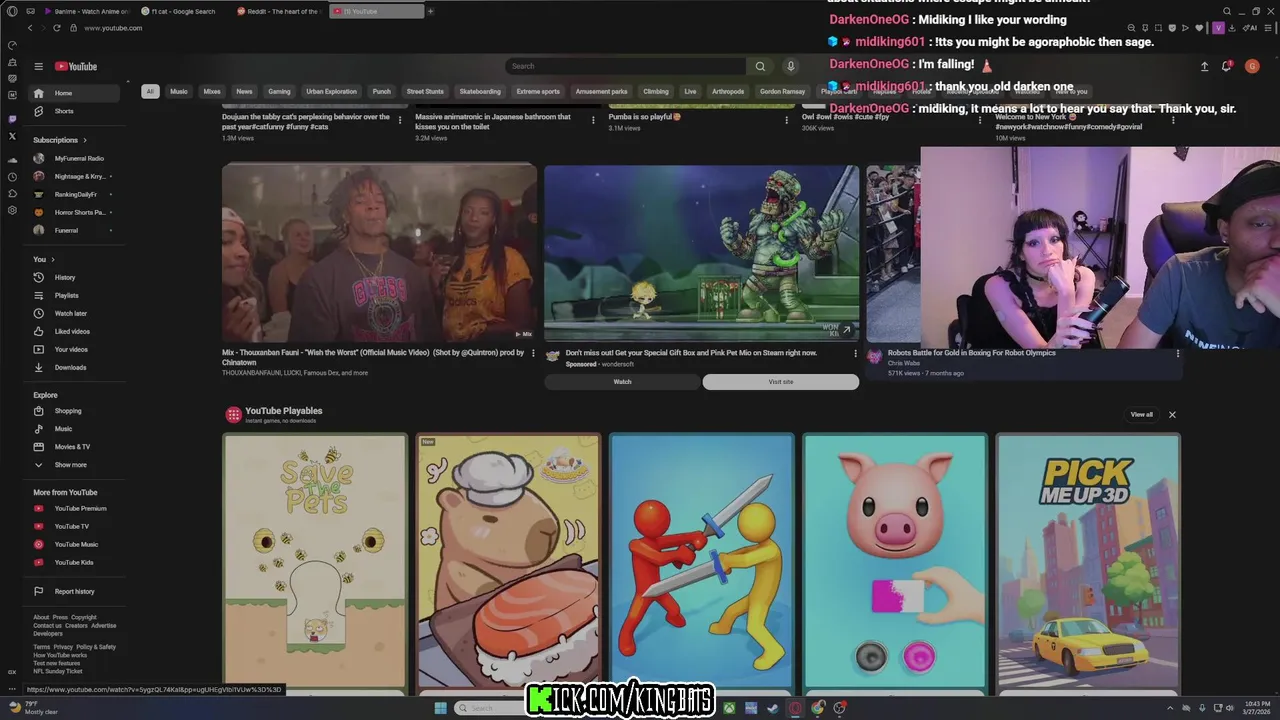1280x720 pixels.
Task: Select the Skateboarding filter chip
Action: (480, 91)
